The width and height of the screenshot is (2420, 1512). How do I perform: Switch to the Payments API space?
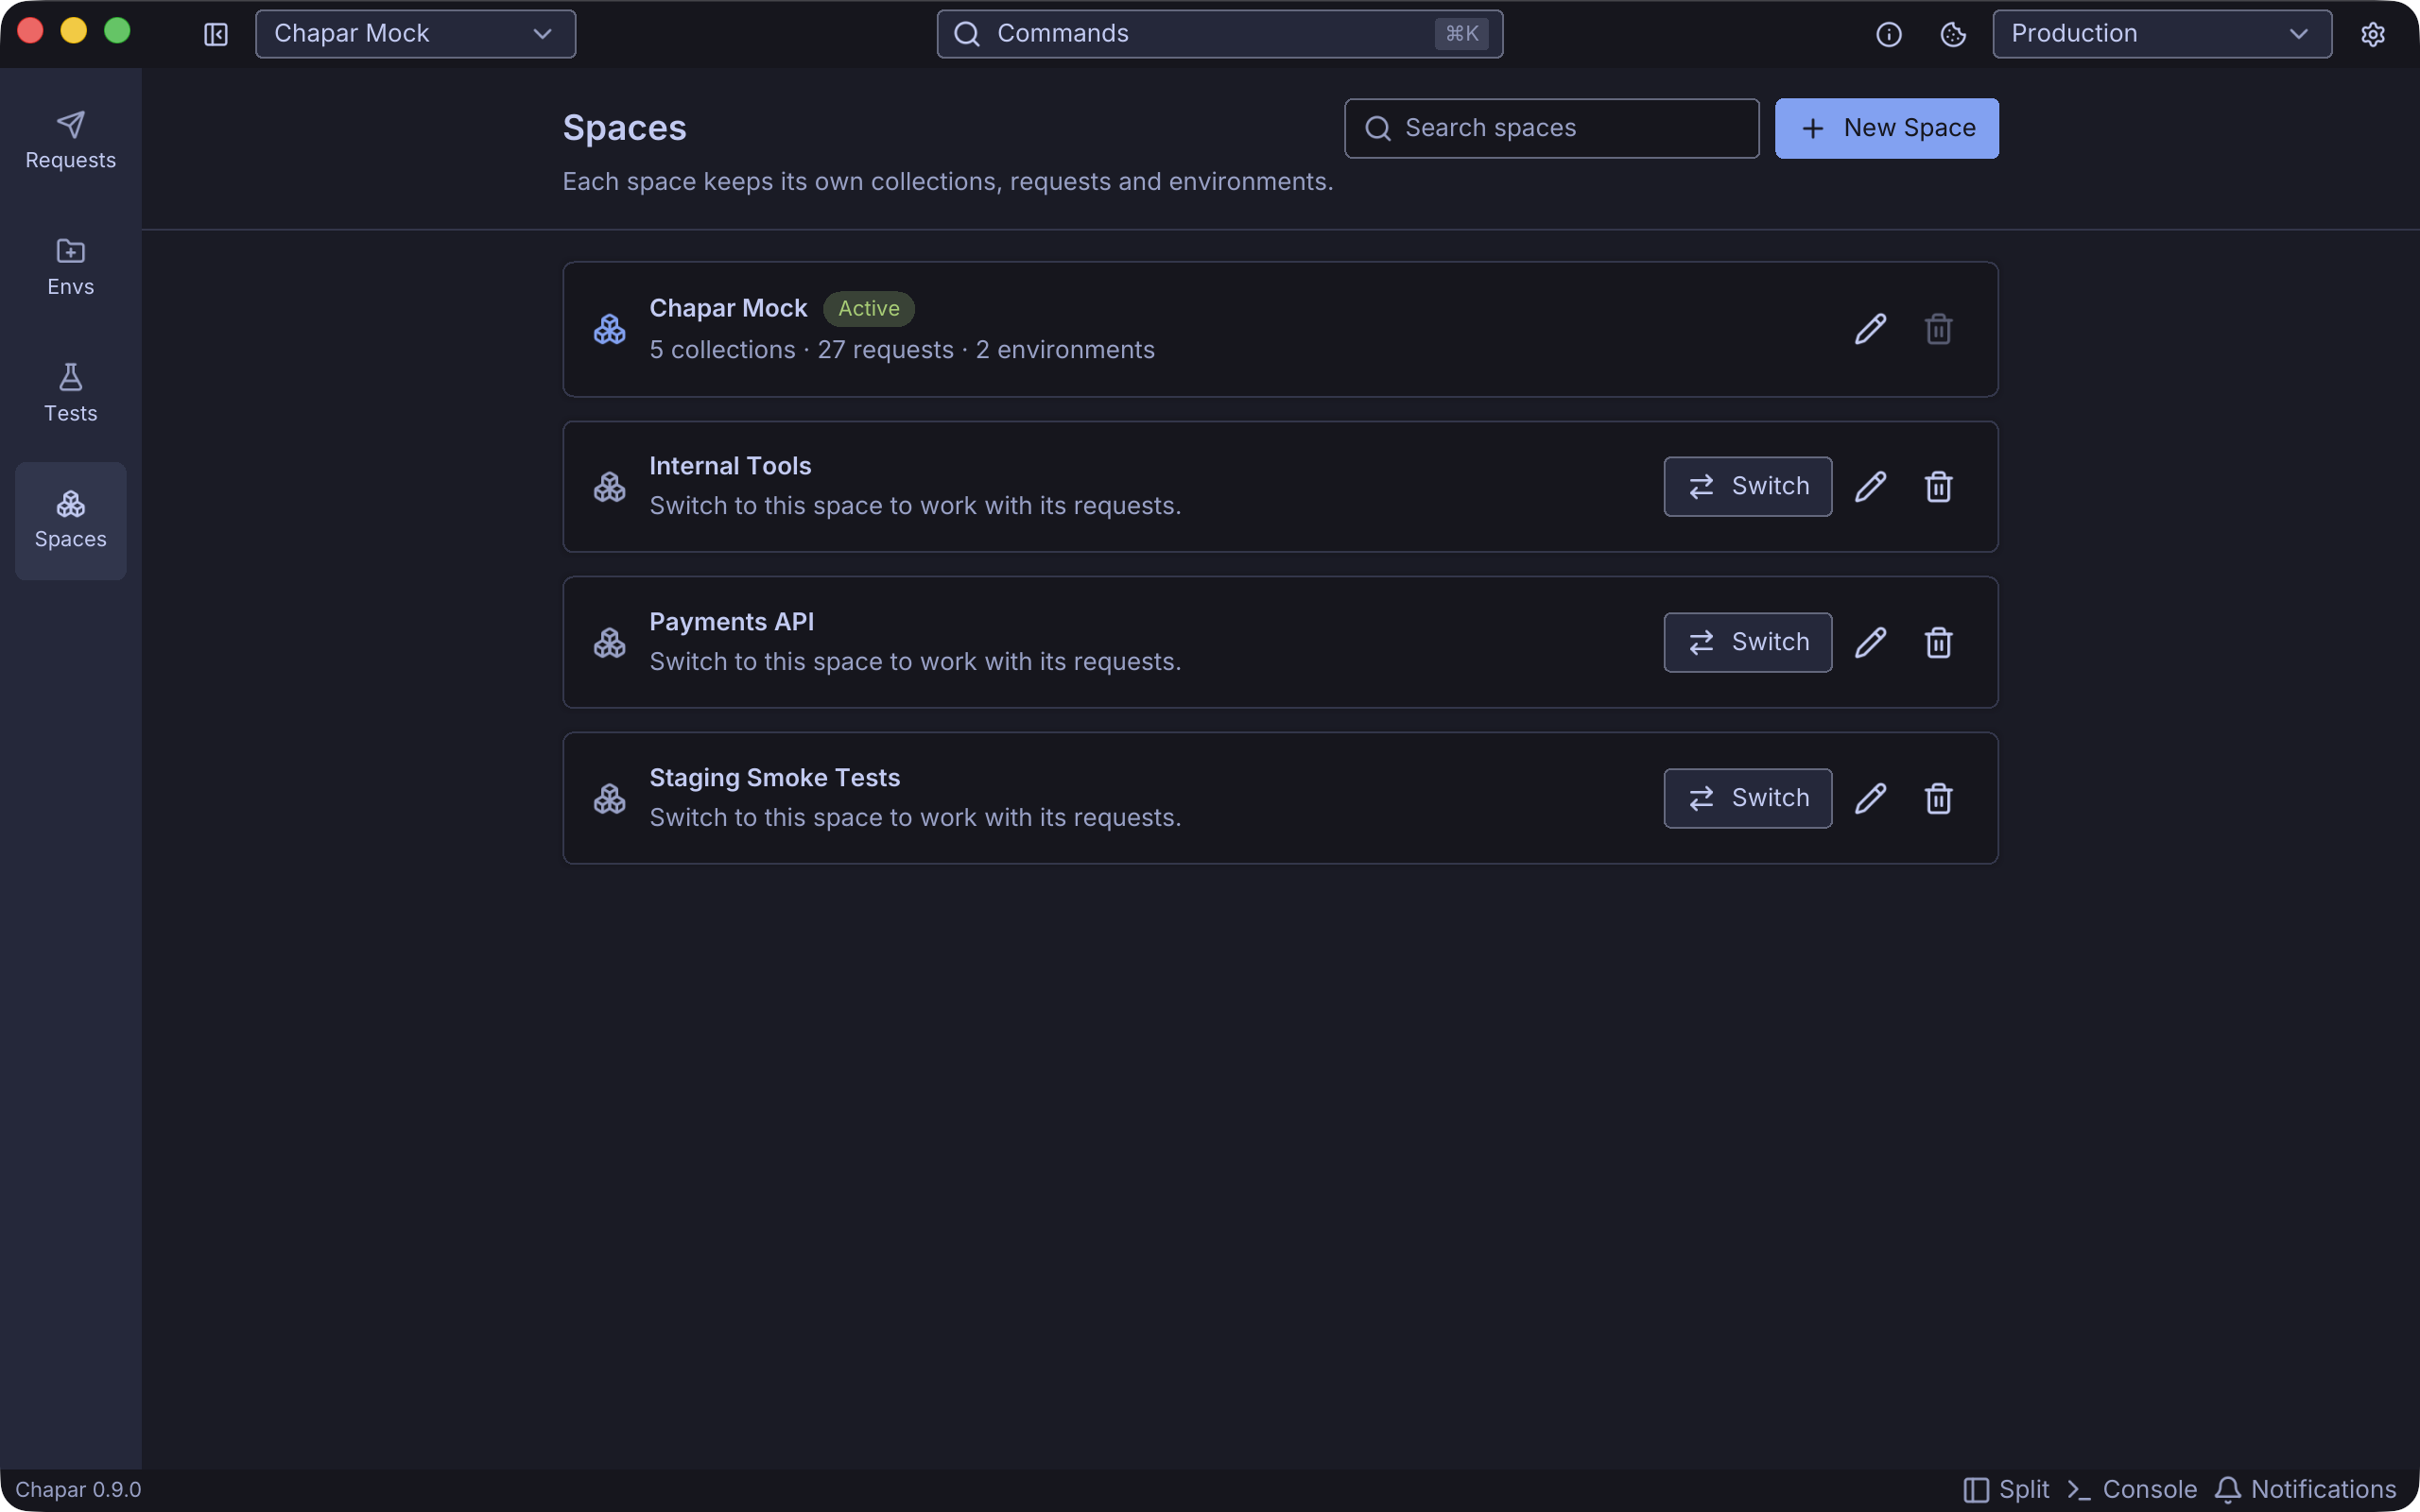(1747, 643)
